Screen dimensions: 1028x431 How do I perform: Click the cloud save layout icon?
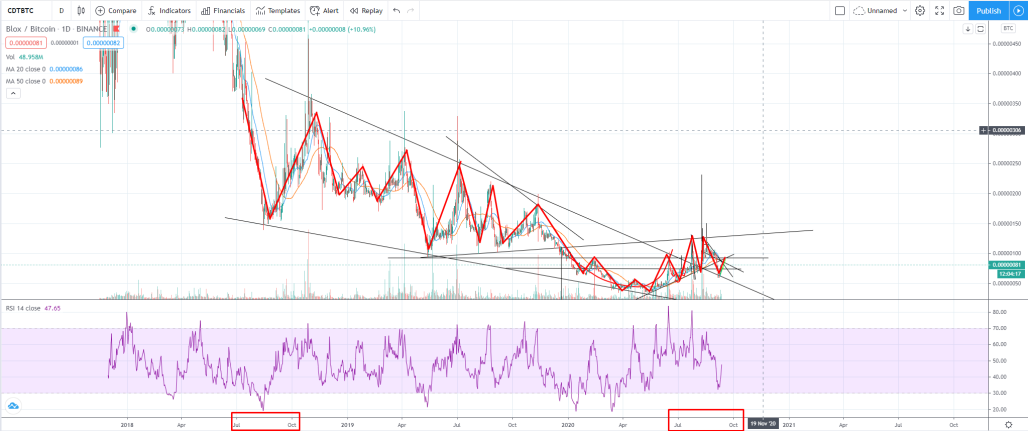859,10
